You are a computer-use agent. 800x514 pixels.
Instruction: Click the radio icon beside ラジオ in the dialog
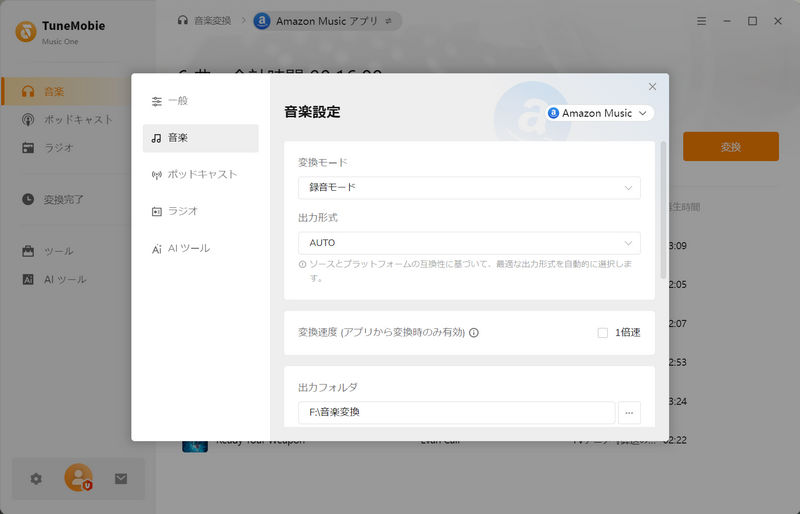coord(157,211)
